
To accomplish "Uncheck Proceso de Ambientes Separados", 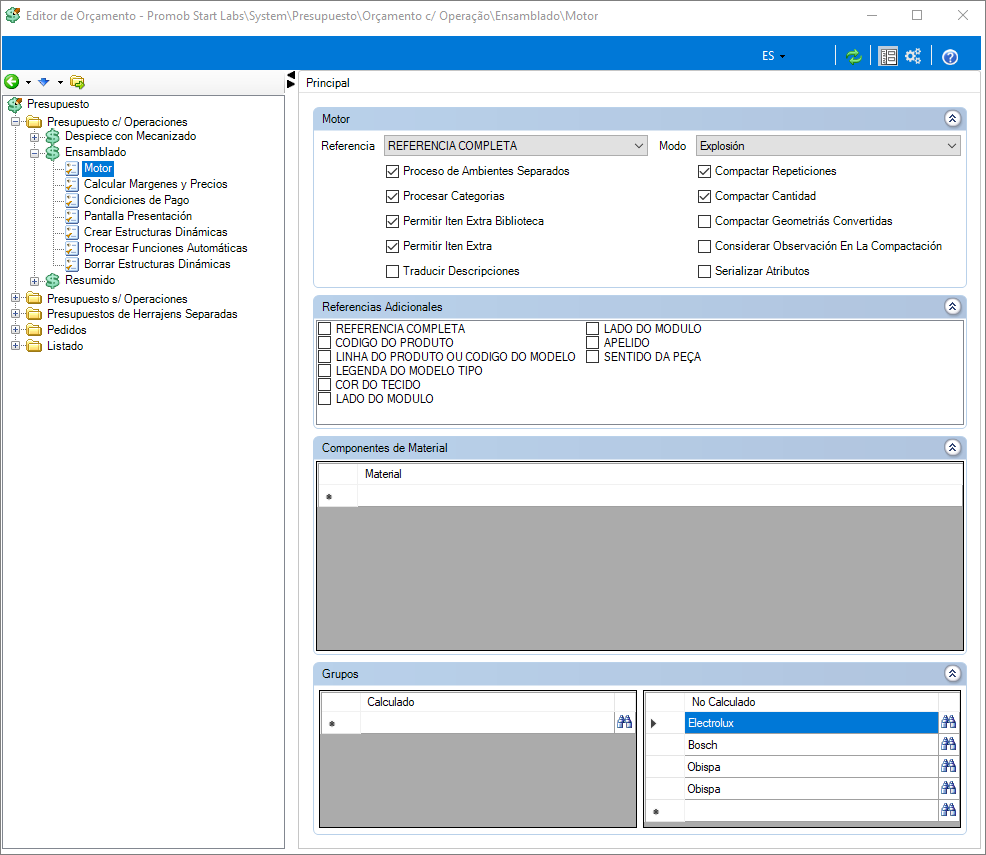I will (392, 171).
